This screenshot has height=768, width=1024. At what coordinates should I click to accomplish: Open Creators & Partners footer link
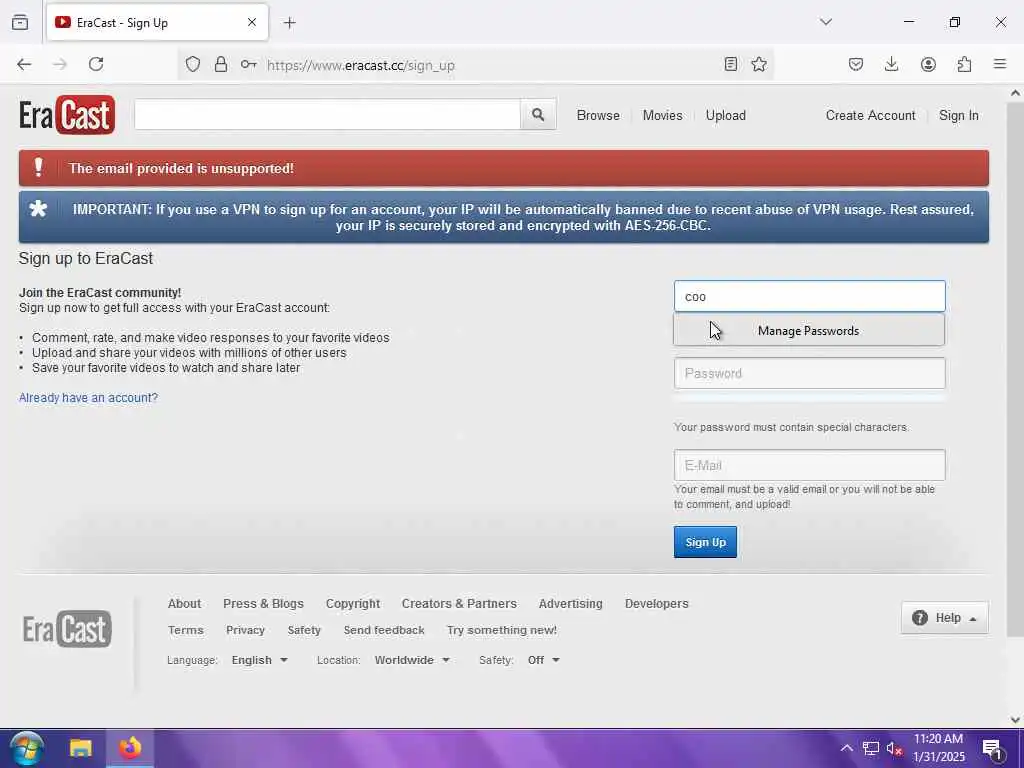click(459, 603)
